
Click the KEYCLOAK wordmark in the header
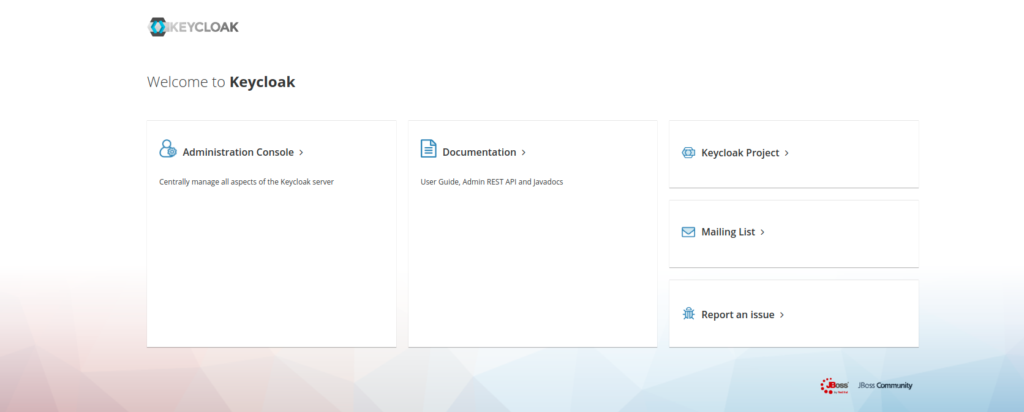[x=205, y=27]
